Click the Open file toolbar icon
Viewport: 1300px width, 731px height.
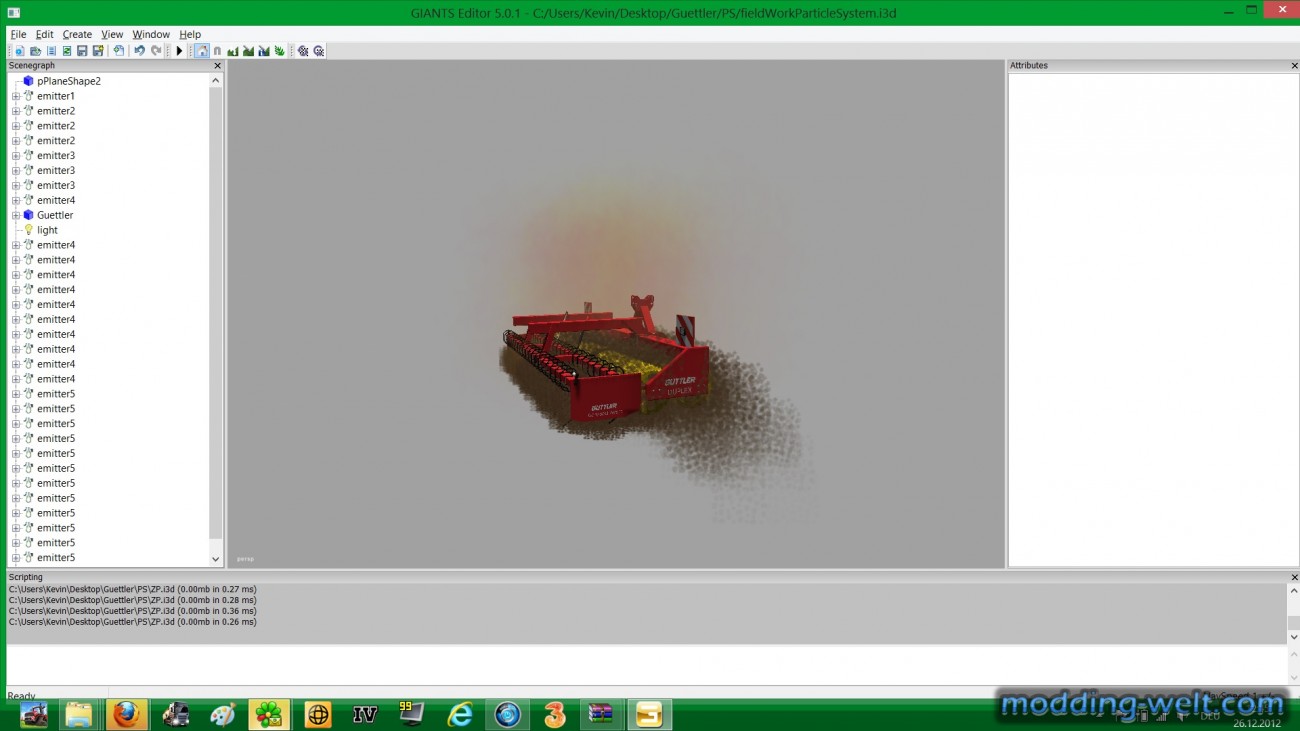click(x=35, y=51)
